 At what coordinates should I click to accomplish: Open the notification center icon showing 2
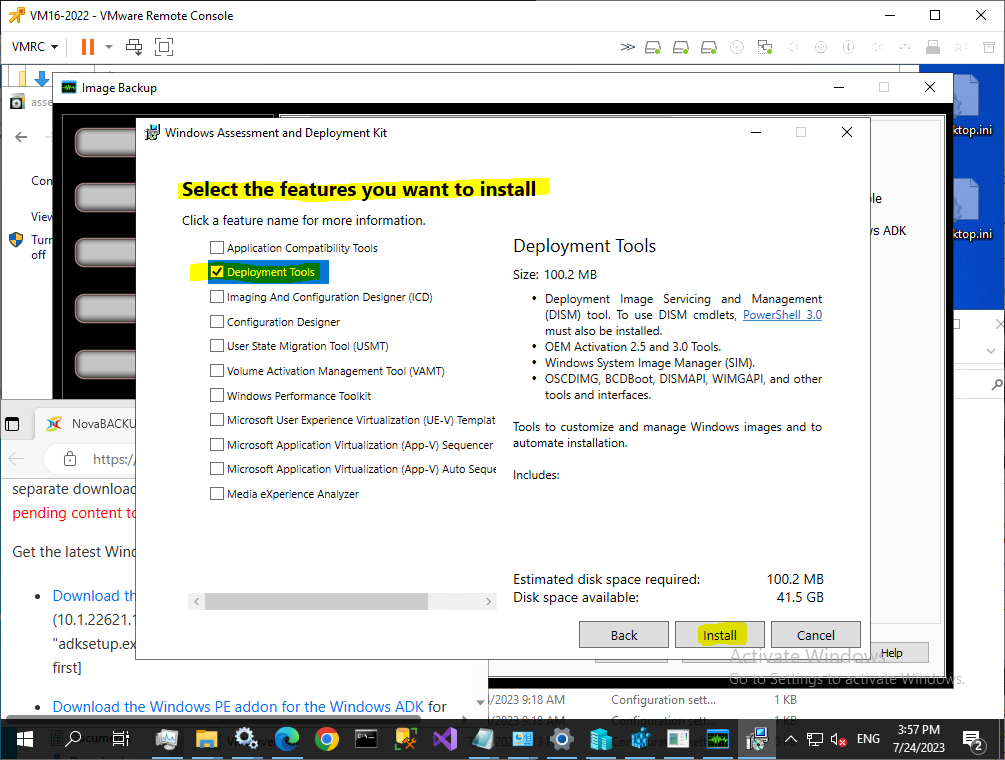click(972, 740)
